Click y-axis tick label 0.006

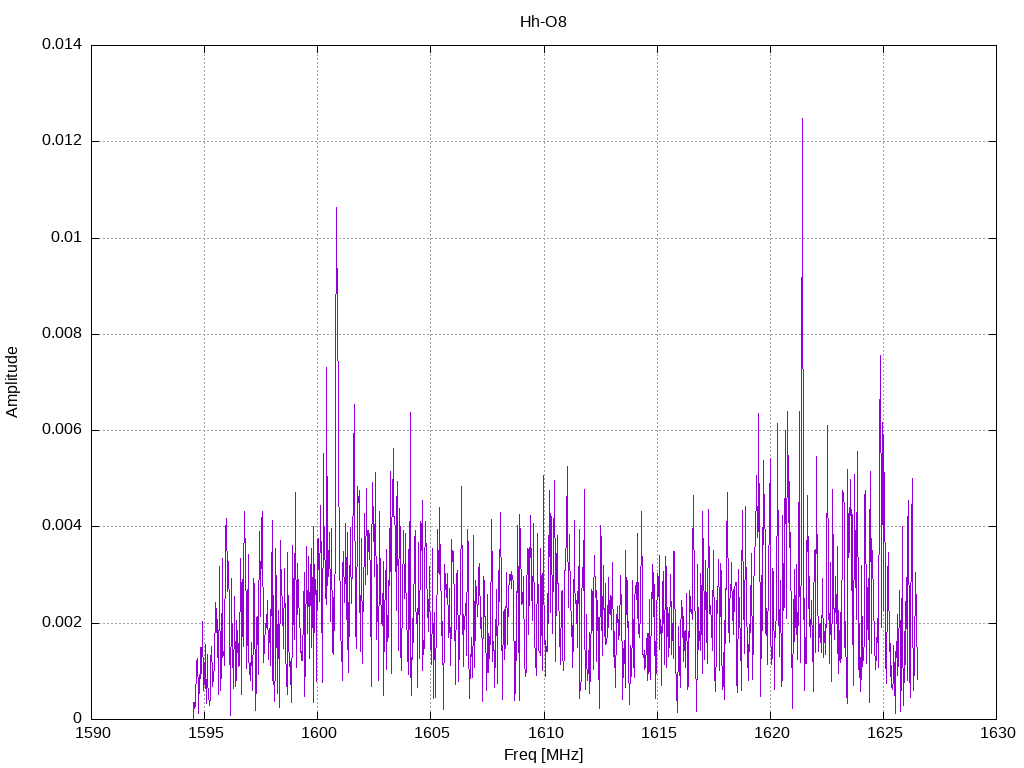62,430
